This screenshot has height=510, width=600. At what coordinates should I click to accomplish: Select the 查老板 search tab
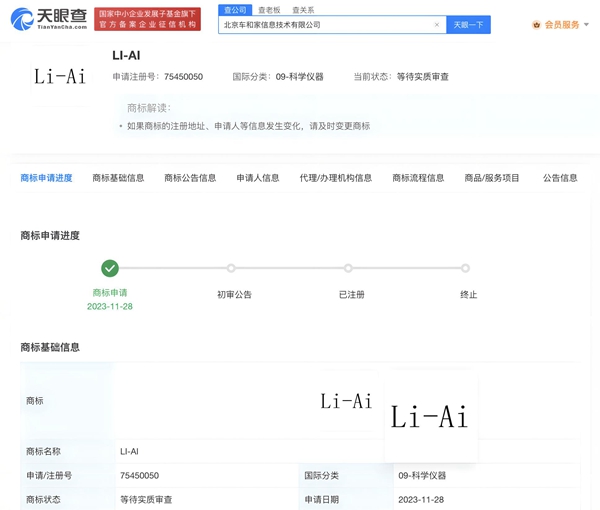pos(269,10)
